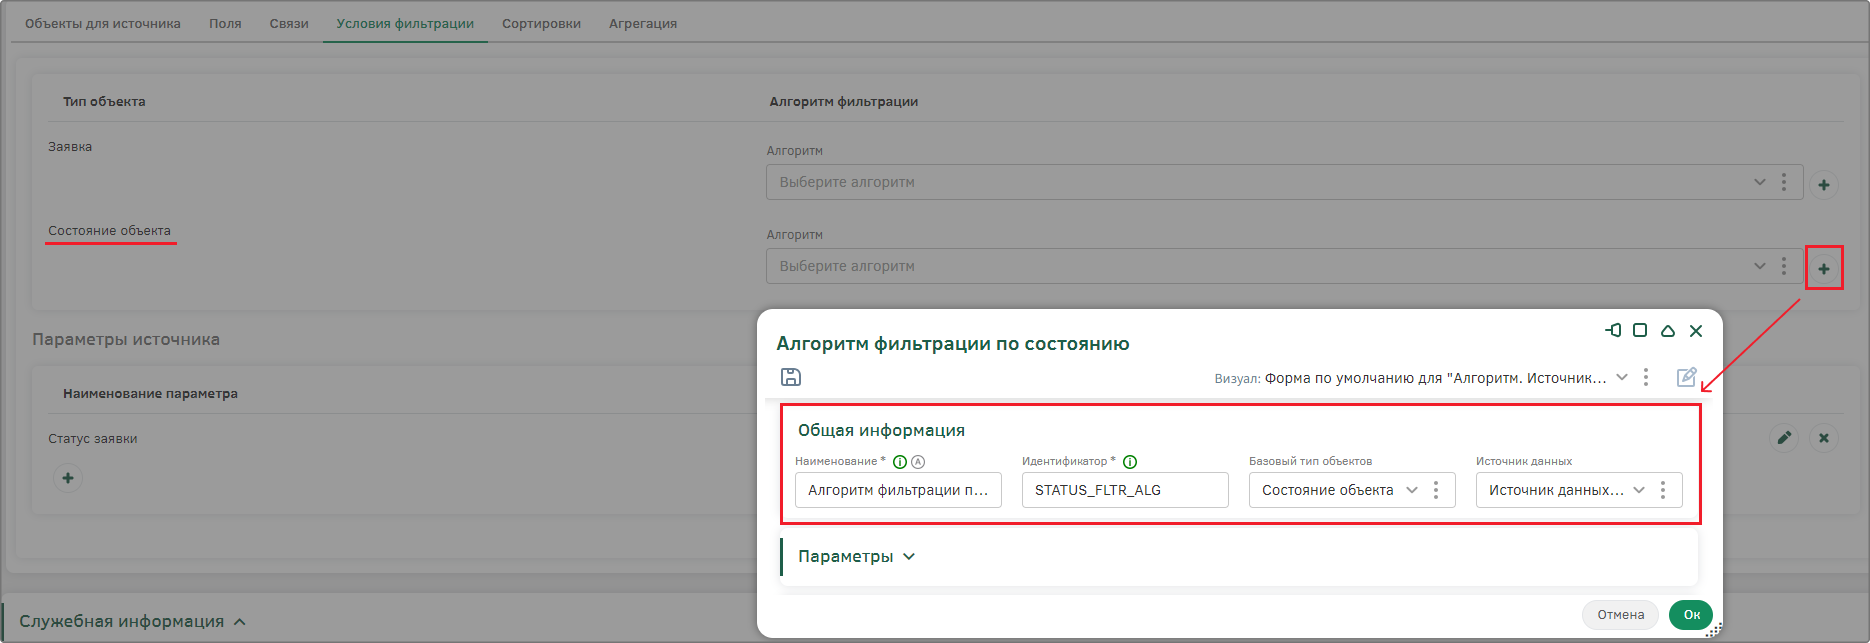The width and height of the screenshot is (1870, 643).
Task: Click the Параметры источника heading
Action: (x=126, y=339)
